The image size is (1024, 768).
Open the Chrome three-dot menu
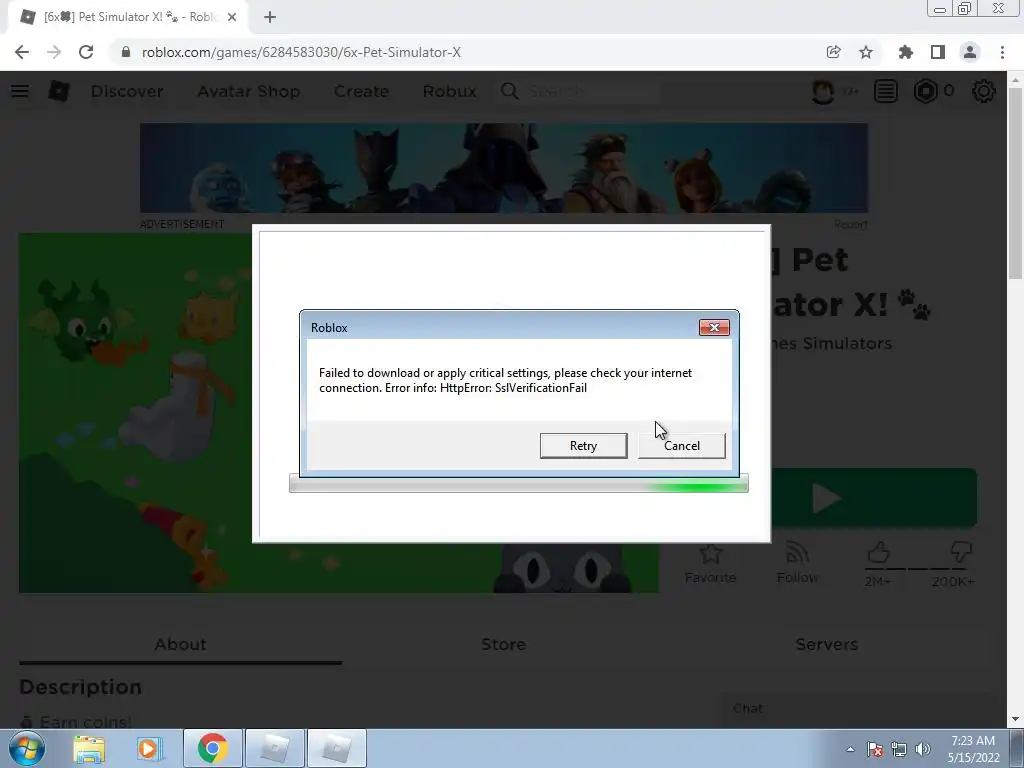(1002, 52)
